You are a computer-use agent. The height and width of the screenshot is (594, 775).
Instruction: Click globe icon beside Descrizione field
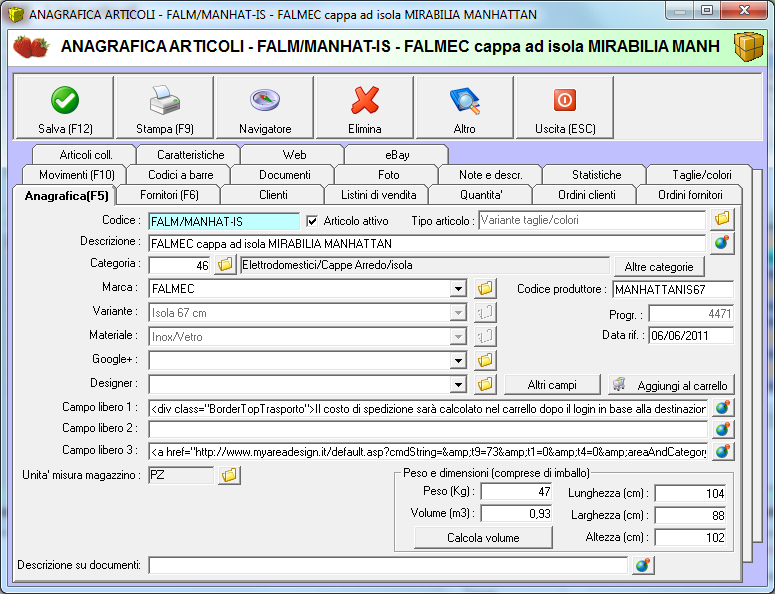(x=722, y=242)
